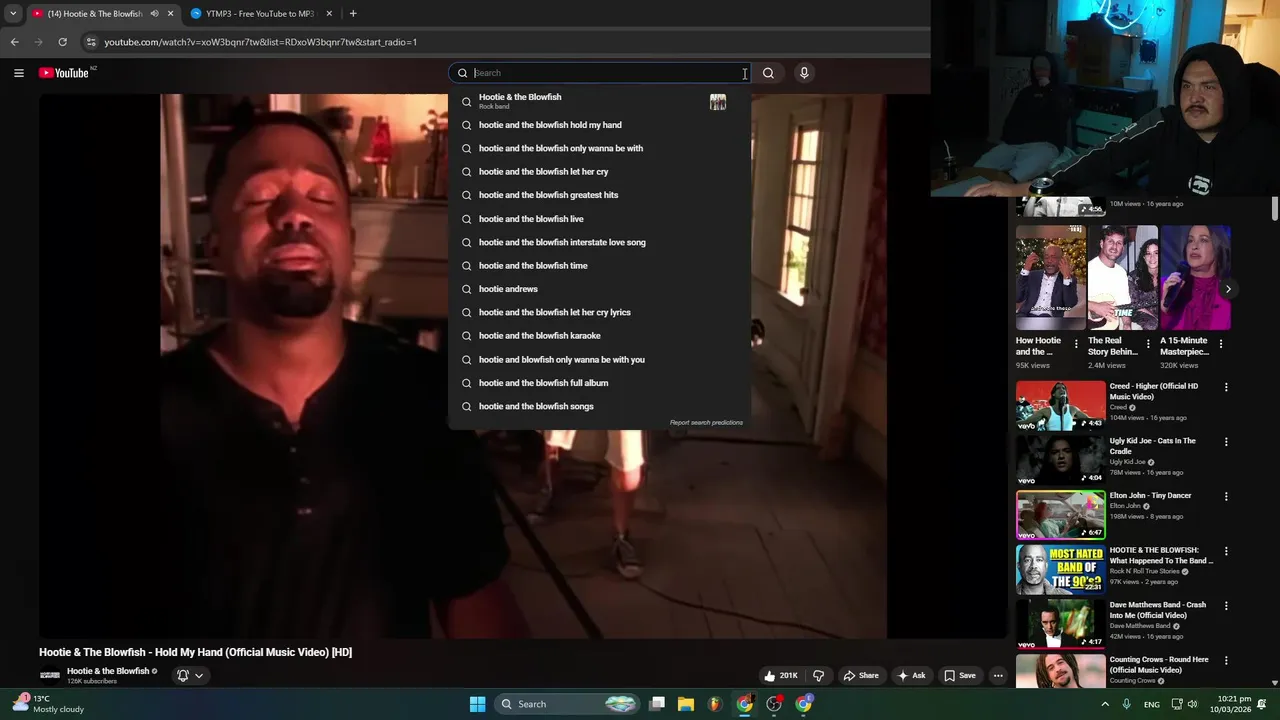Open options for Ugly Kid Joe video
Viewport: 1280px width, 720px height.
pyautogui.click(x=1226, y=442)
